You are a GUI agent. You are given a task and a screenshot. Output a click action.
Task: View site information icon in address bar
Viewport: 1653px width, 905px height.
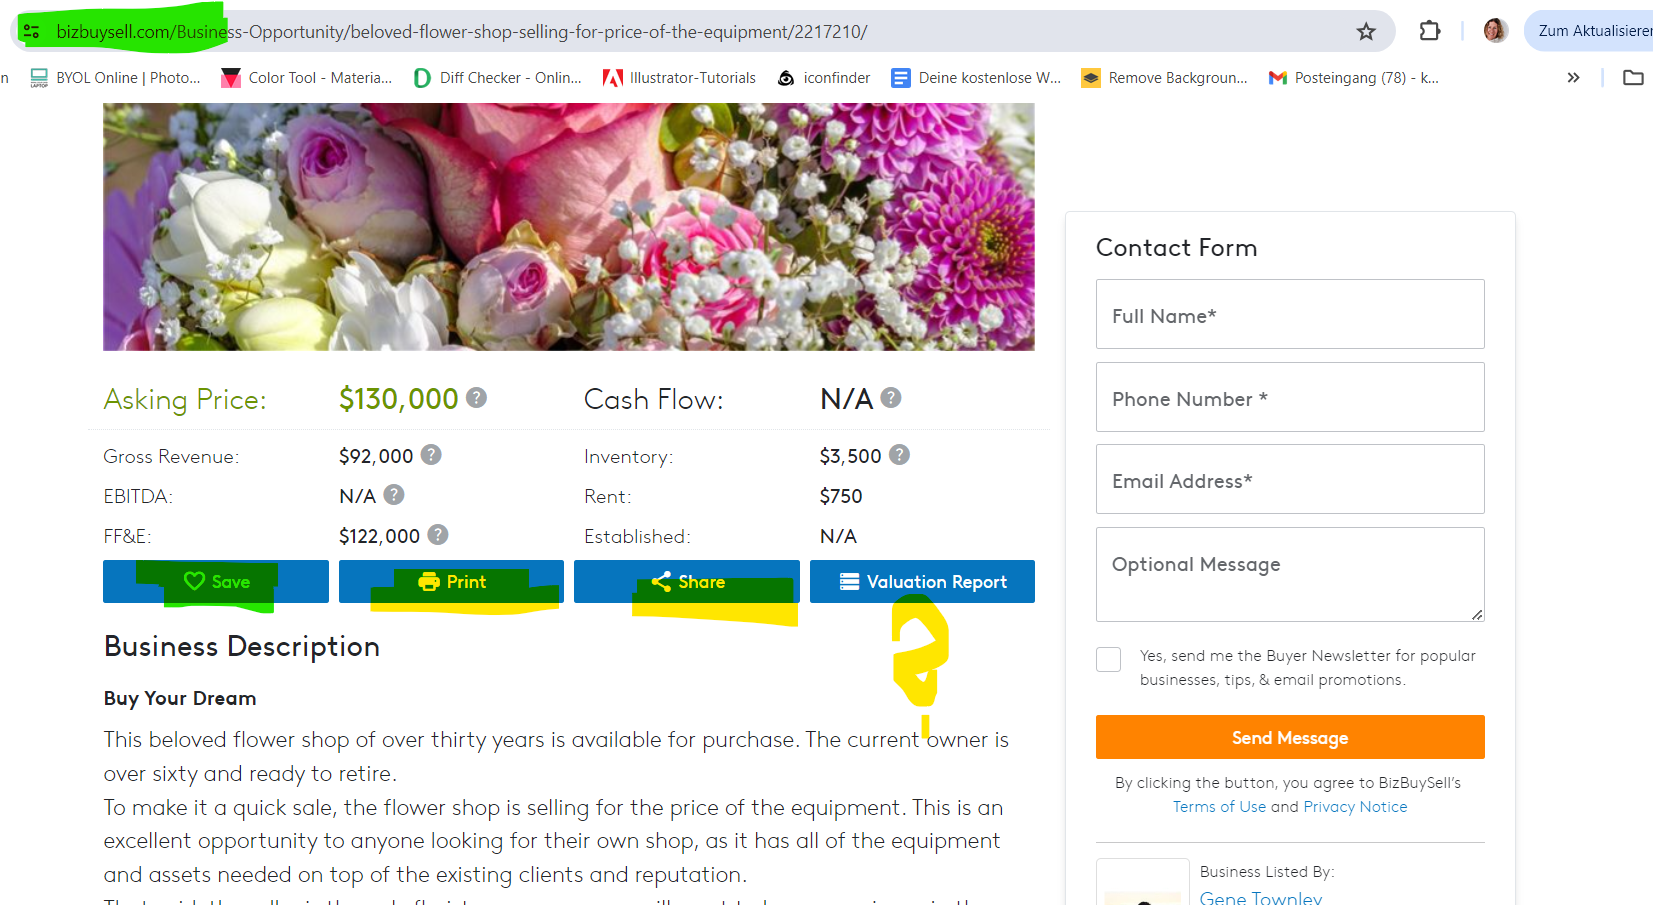pos(32,32)
